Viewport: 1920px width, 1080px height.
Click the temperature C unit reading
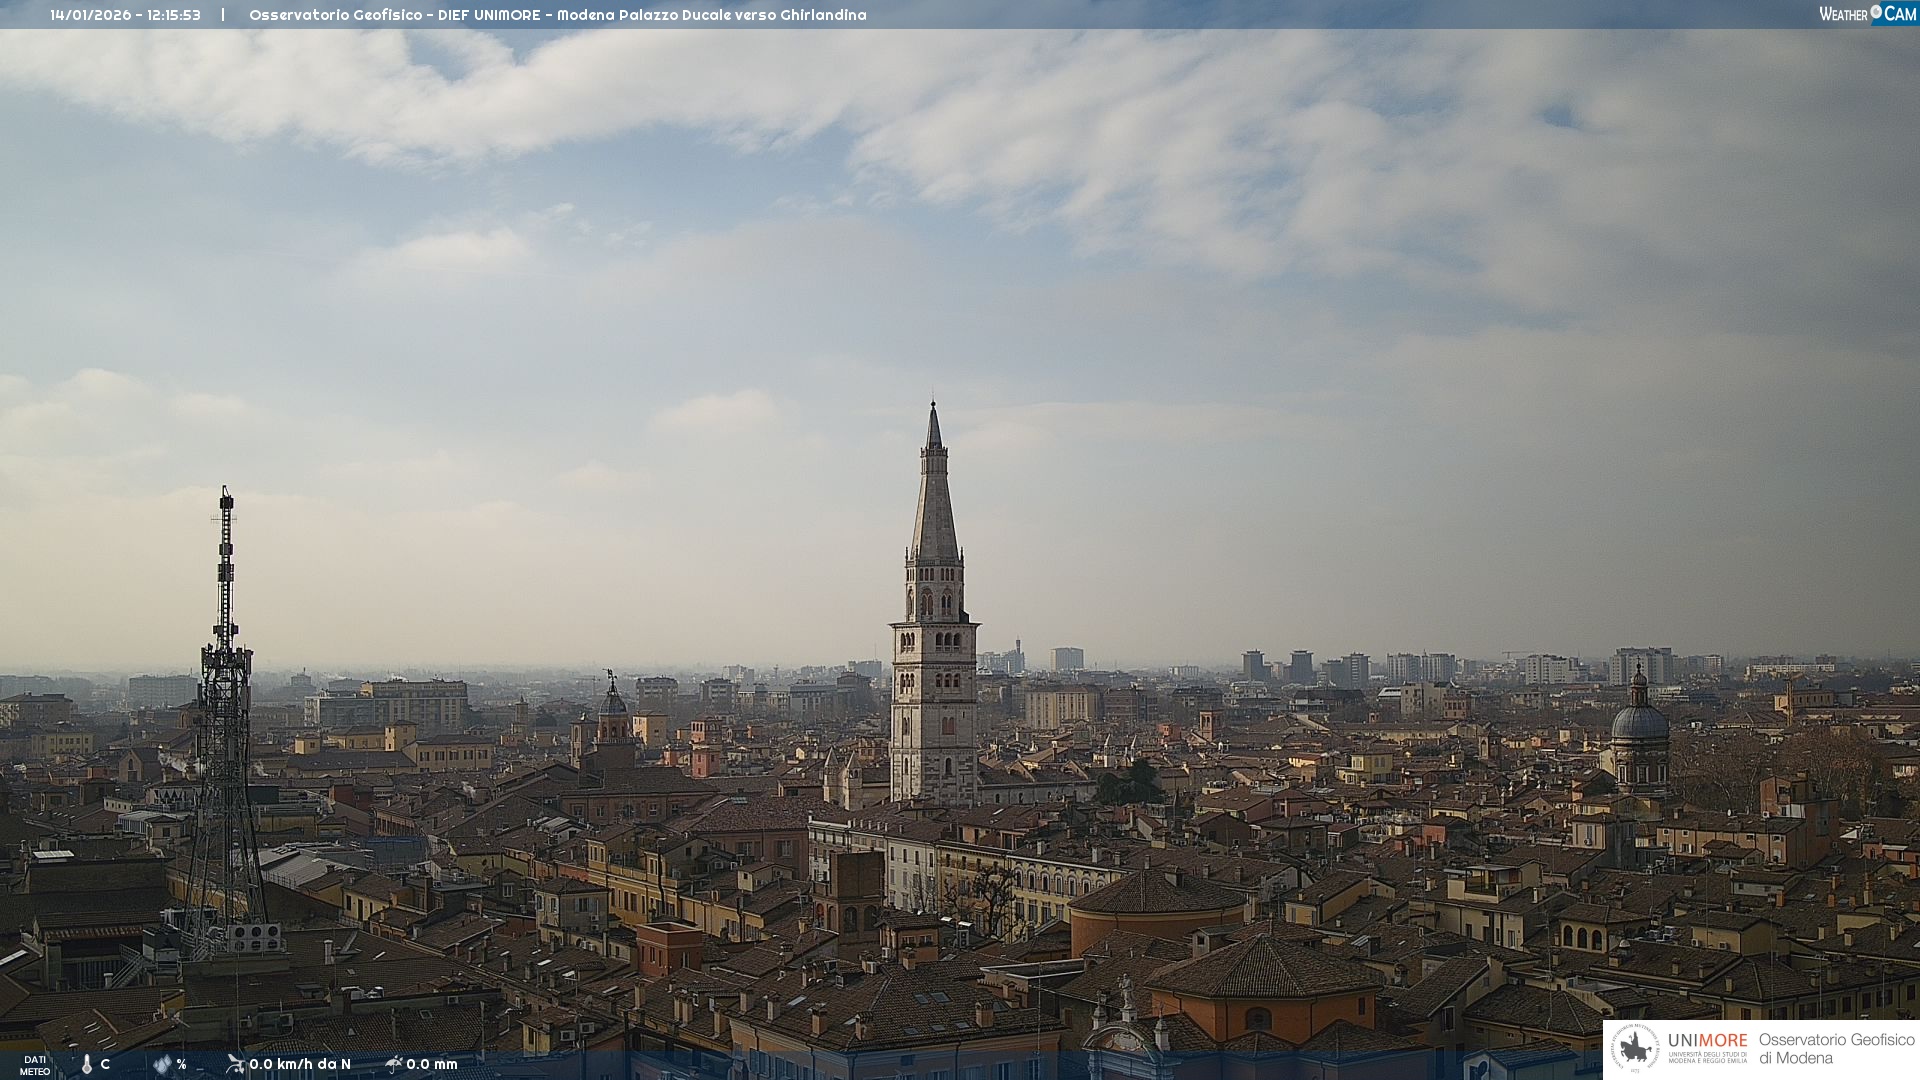(105, 1065)
